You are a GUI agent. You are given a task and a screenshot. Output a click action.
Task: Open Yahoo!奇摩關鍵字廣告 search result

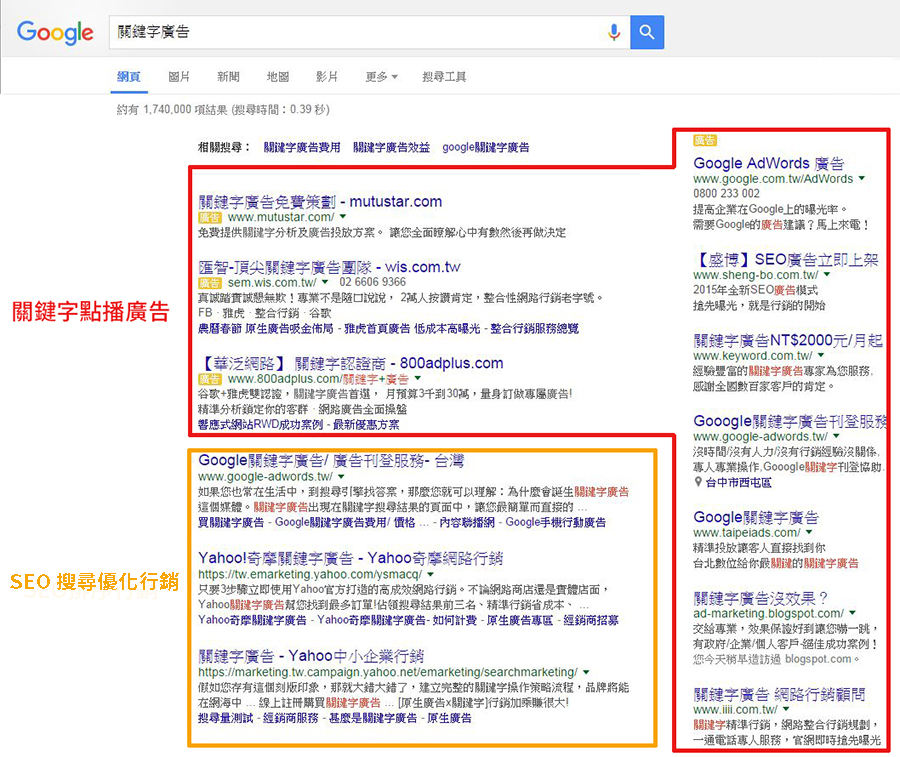(x=350, y=558)
